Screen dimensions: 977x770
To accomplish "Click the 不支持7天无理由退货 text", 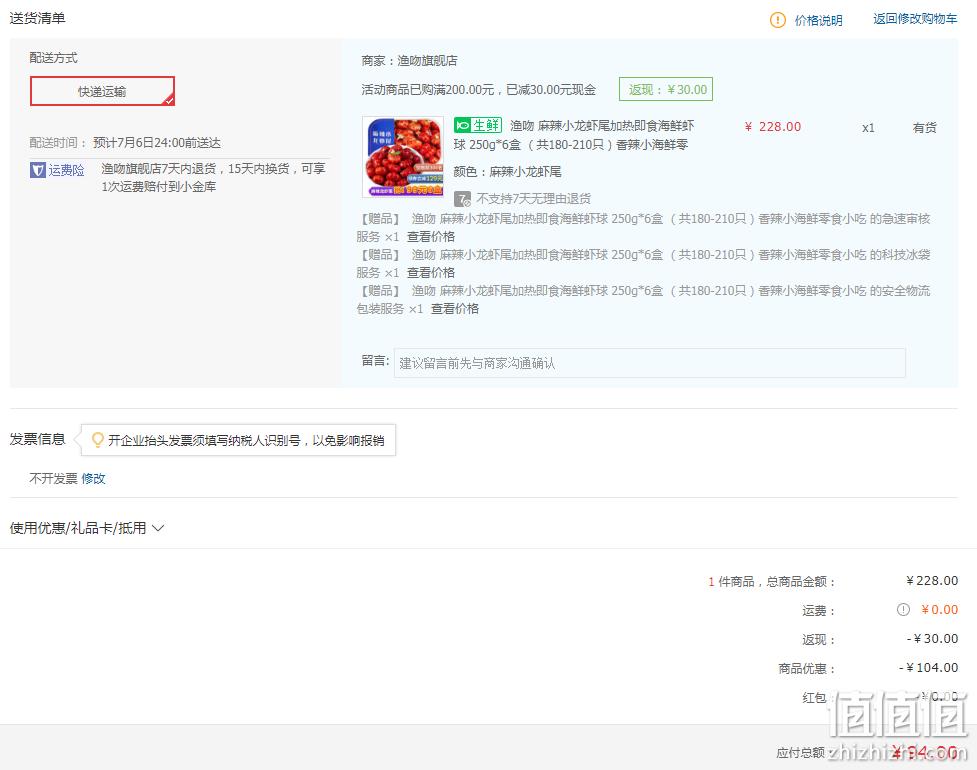I will pos(533,199).
